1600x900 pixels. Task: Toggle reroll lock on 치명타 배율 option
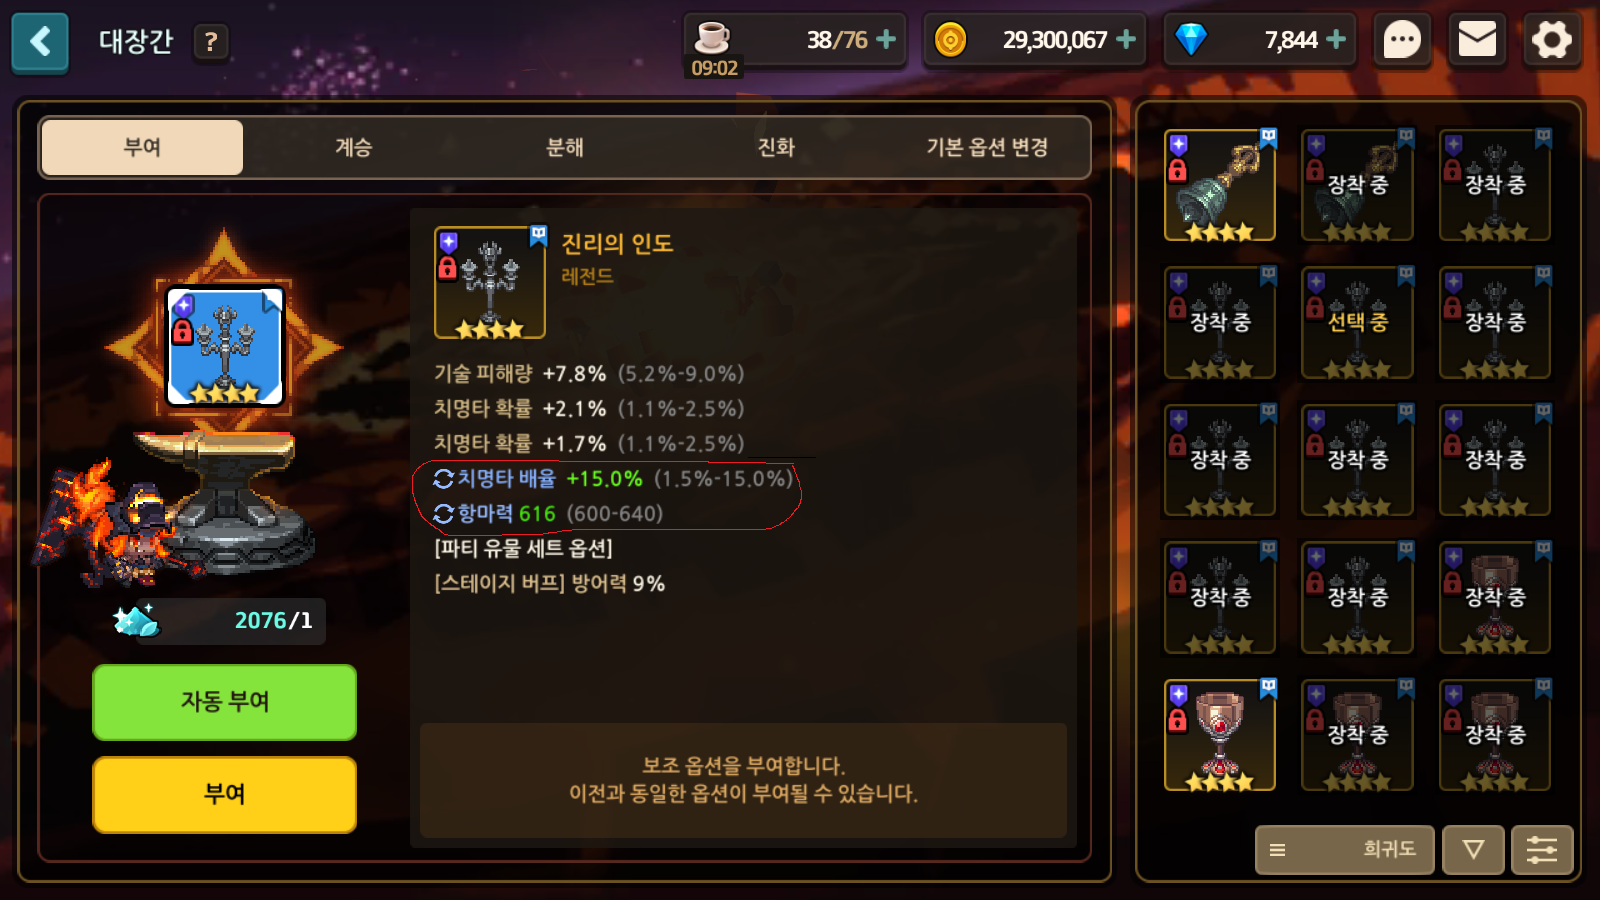tap(443, 479)
